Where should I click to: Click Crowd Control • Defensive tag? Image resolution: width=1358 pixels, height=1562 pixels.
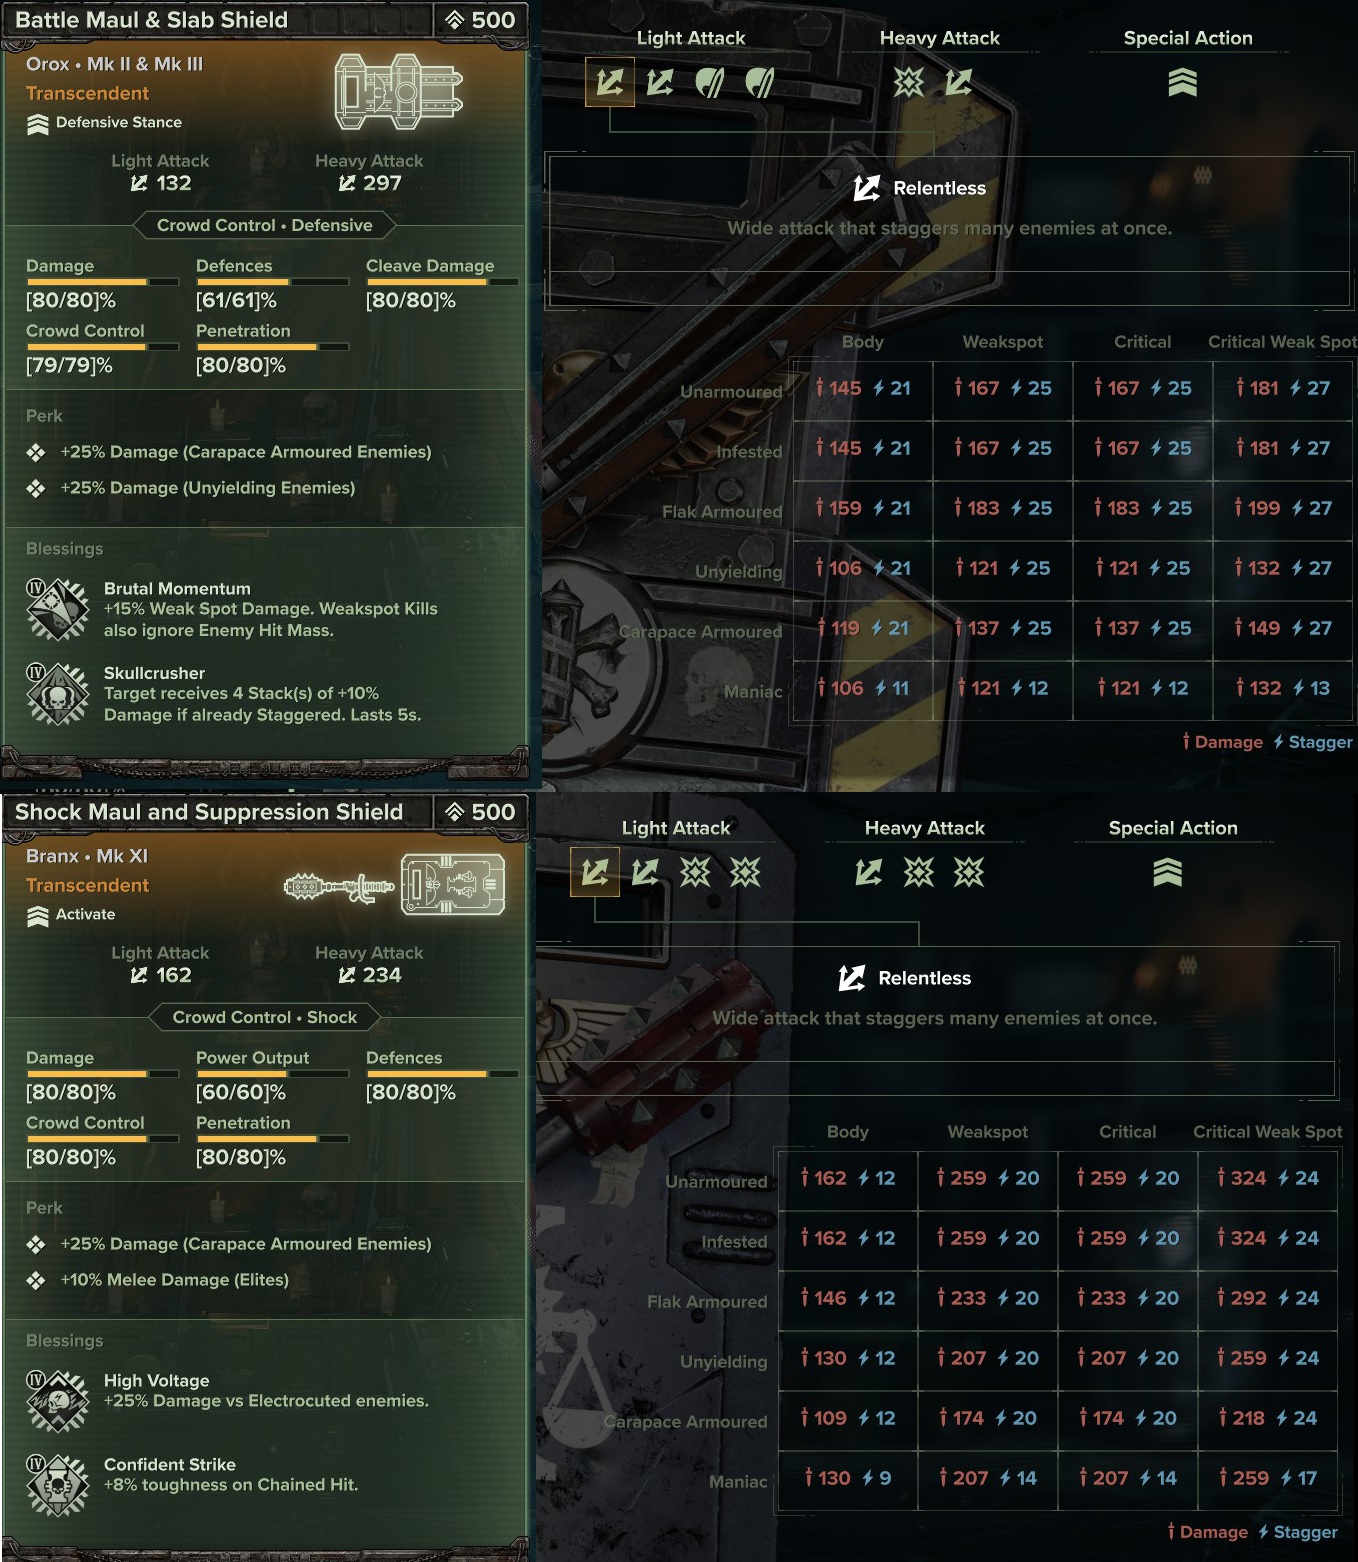(x=264, y=225)
